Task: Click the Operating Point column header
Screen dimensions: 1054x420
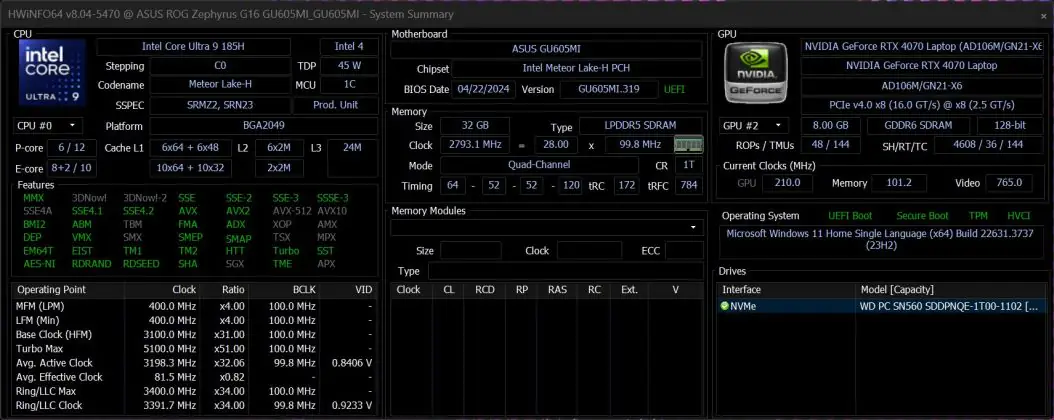Action: pos(68,290)
